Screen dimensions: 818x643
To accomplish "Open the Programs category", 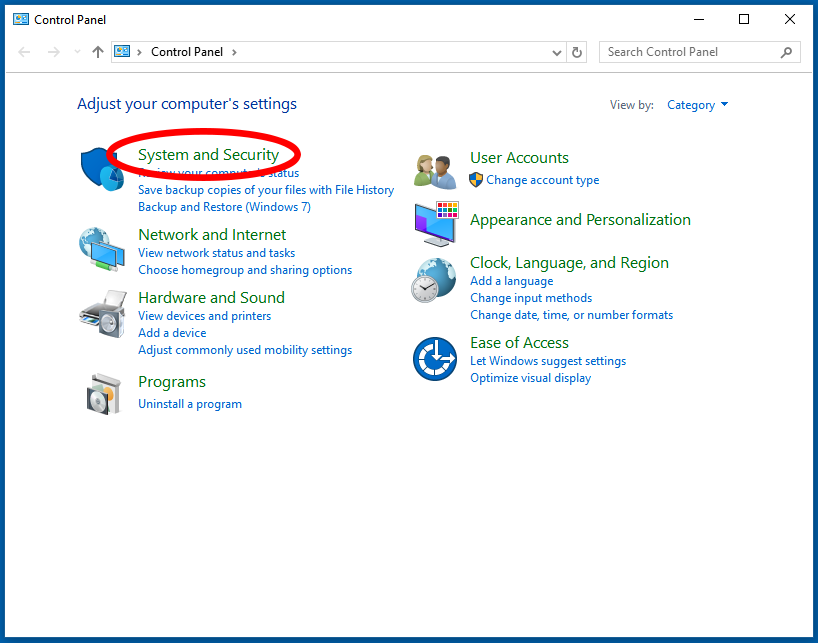I will 172,382.
